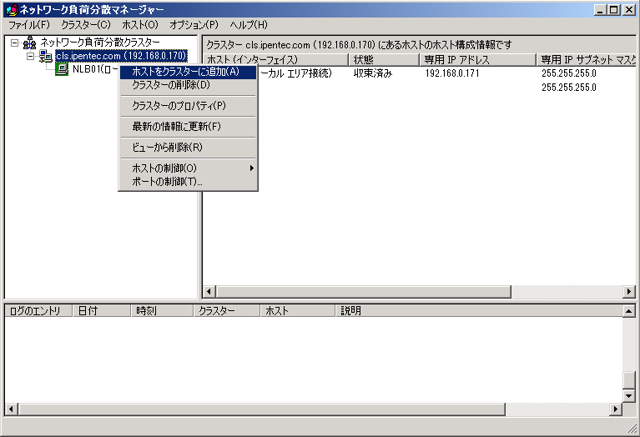Click the cls.ipentec.com cluster icon
The height and width of the screenshot is (437, 640).
point(45,56)
